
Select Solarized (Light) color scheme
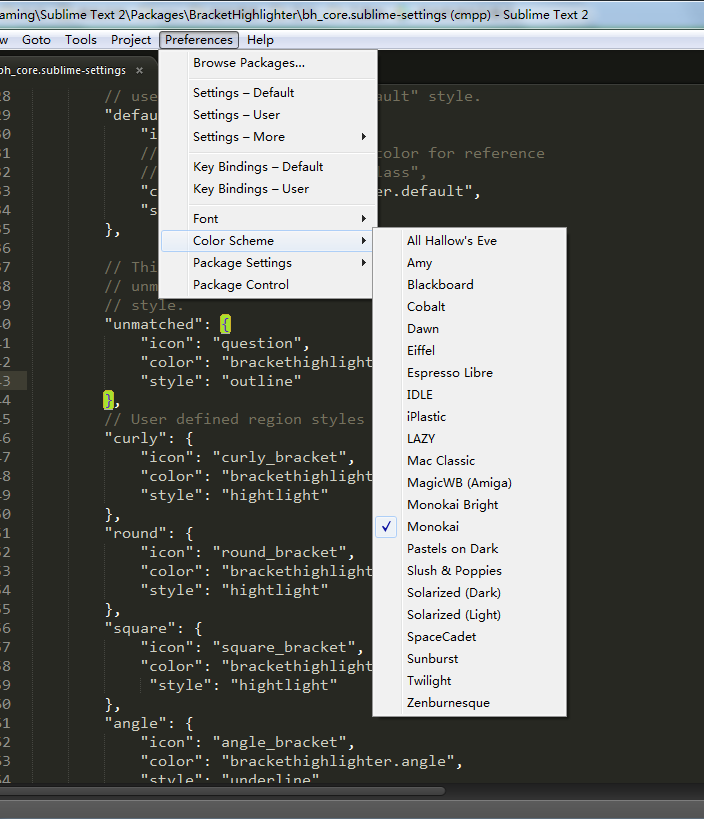point(470,614)
